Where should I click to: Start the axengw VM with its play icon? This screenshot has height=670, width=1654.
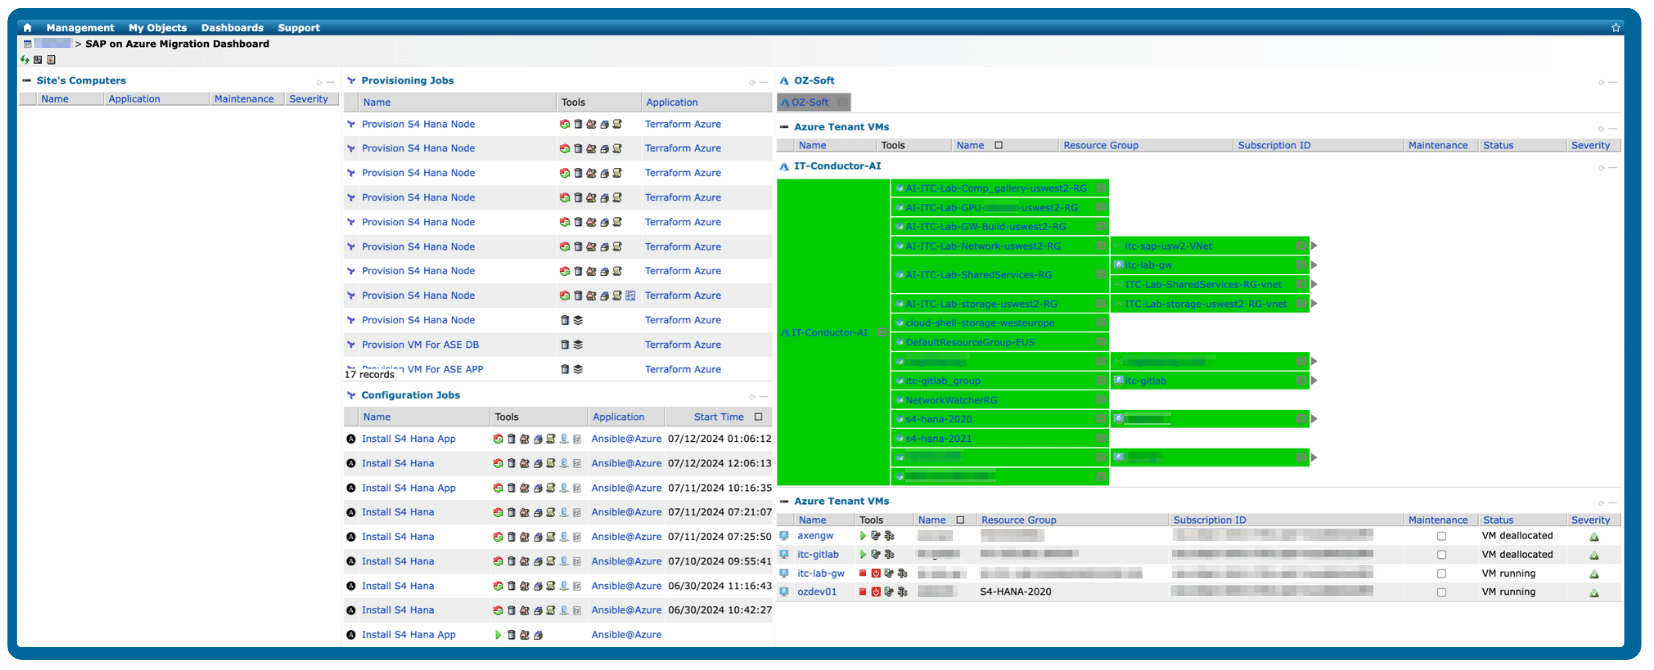[863, 536]
